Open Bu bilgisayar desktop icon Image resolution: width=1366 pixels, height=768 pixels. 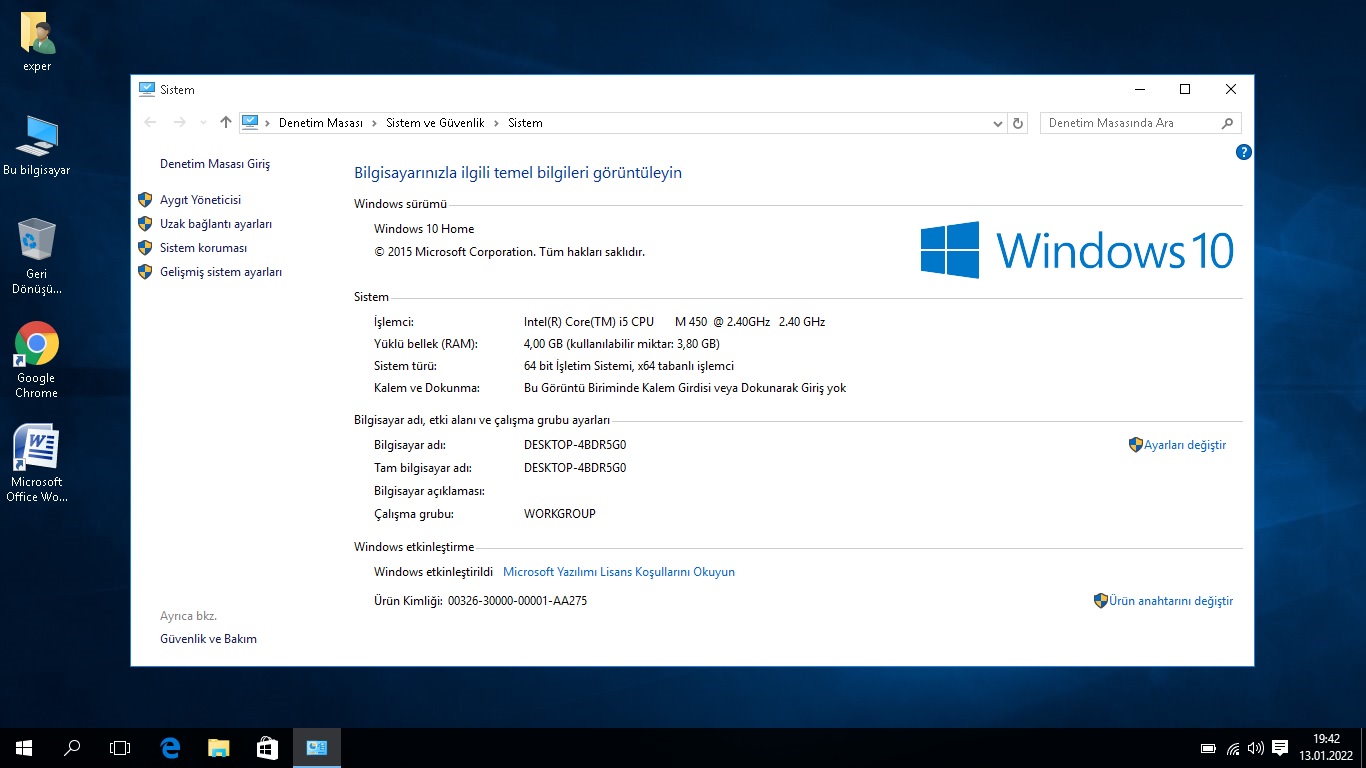click(x=37, y=146)
